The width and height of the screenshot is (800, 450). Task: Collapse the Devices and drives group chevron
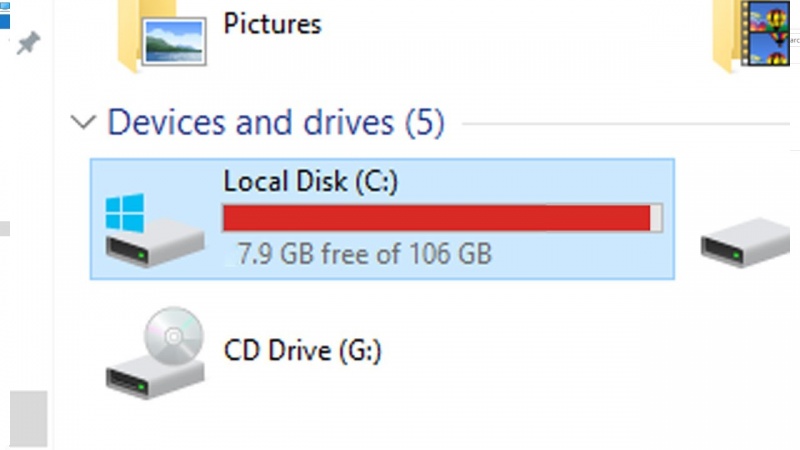pyautogui.click(x=83, y=123)
